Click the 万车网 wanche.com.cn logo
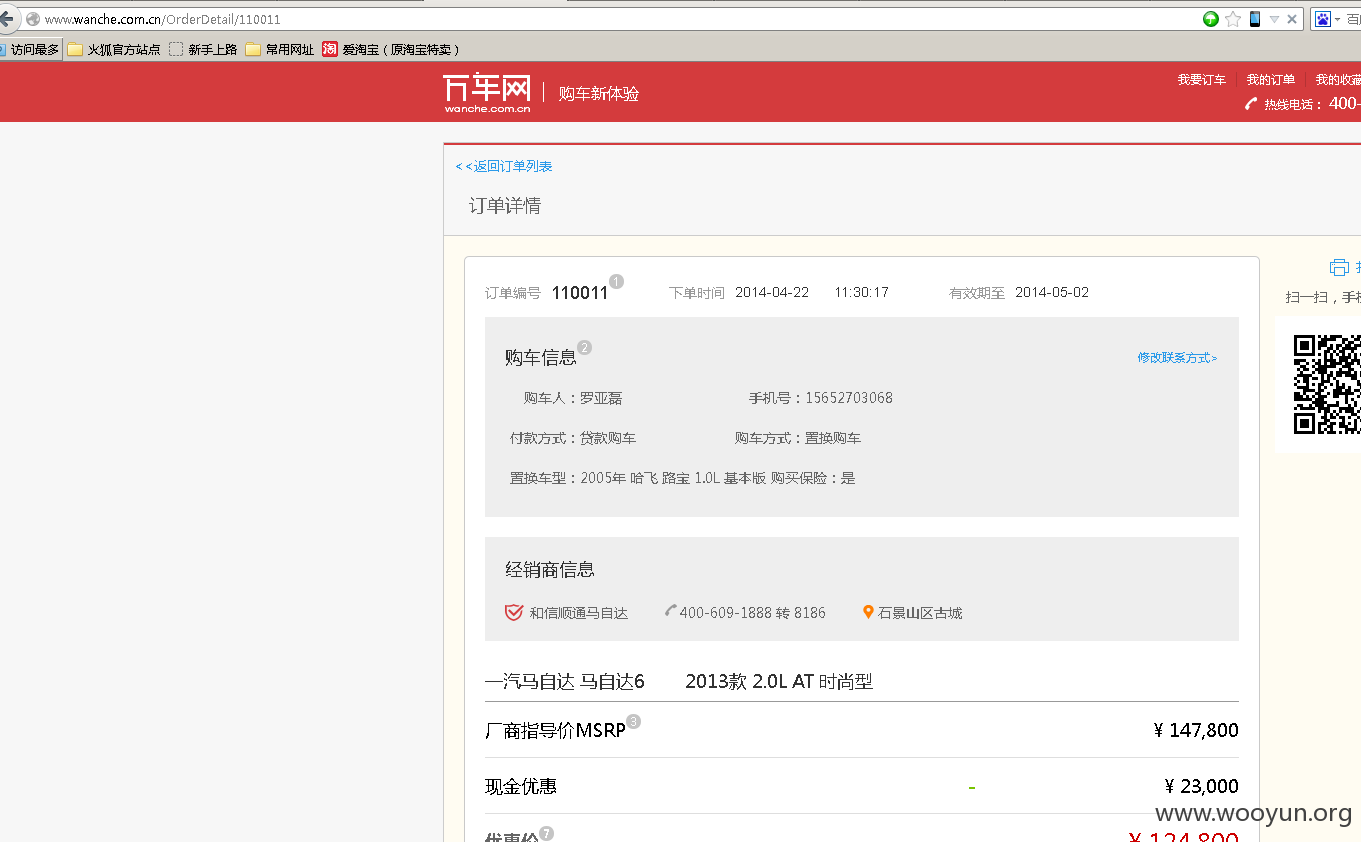1361x842 pixels. [487, 93]
